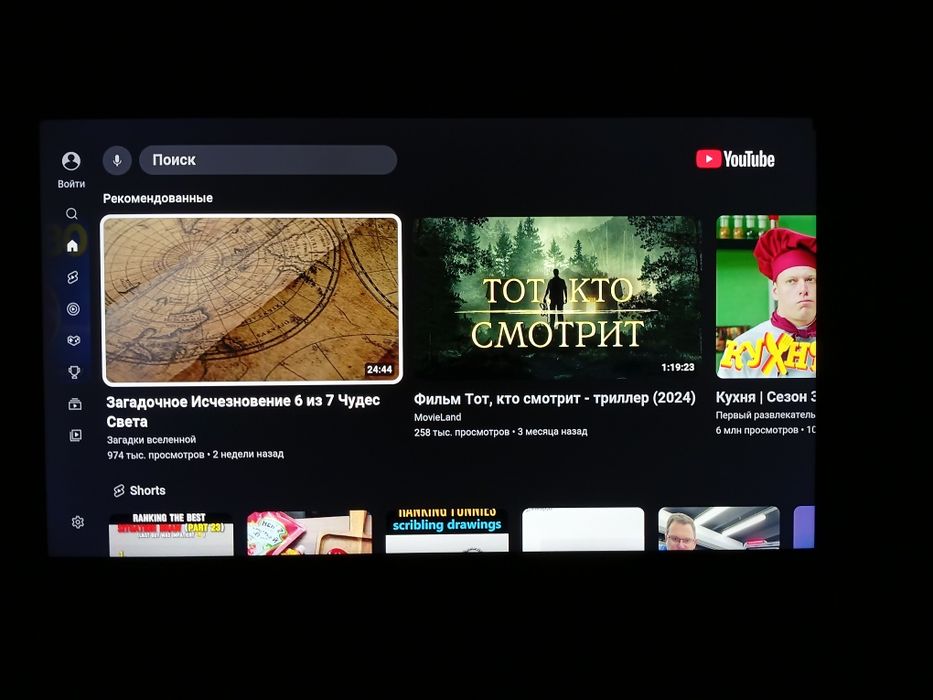Open the Library icon in the sidebar

click(76, 436)
